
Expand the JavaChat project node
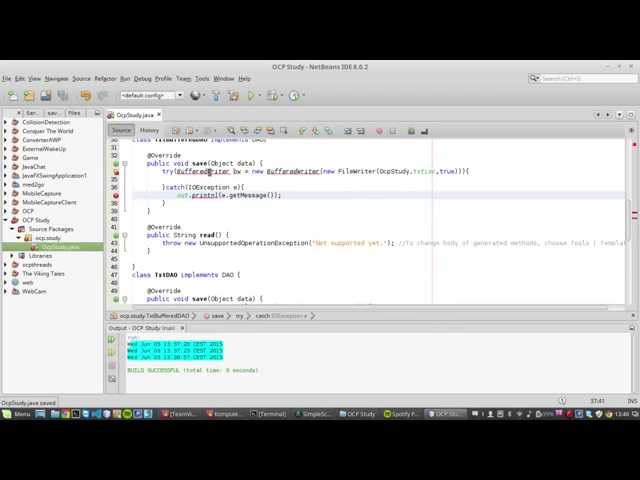pyautogui.click(x=5, y=167)
